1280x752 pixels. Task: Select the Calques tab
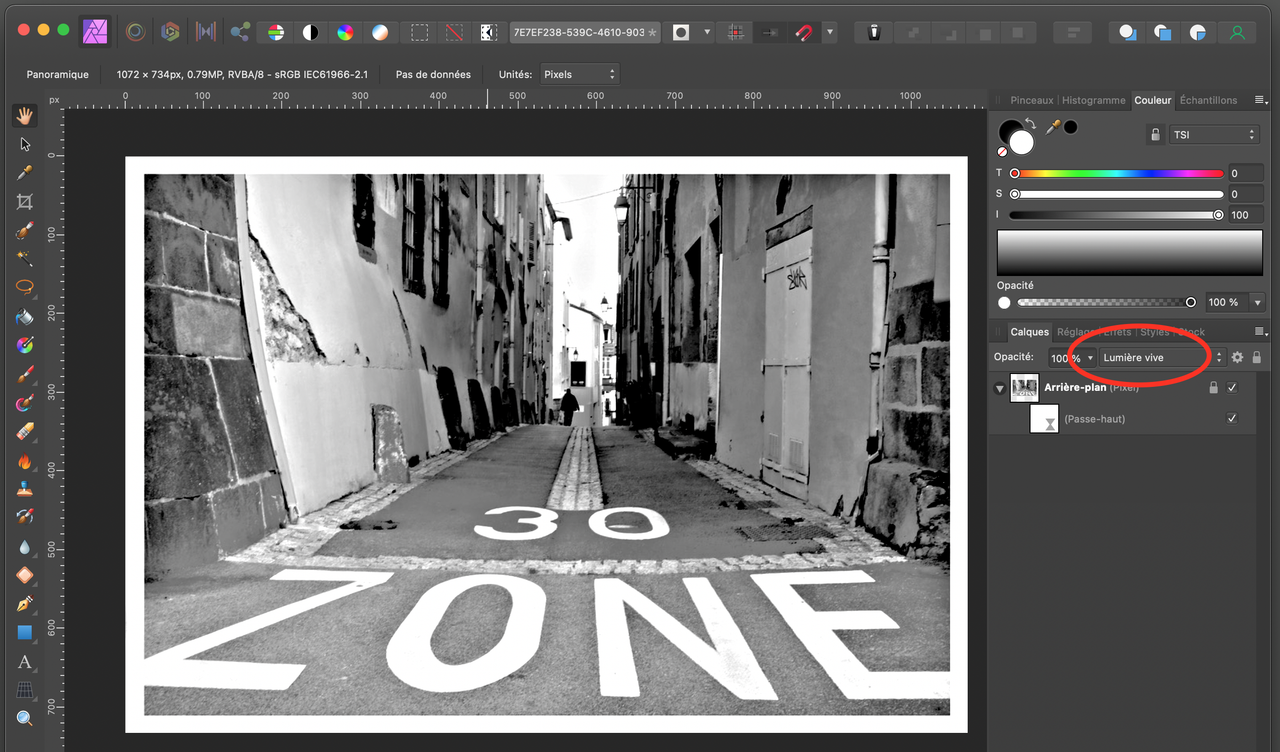(1029, 332)
